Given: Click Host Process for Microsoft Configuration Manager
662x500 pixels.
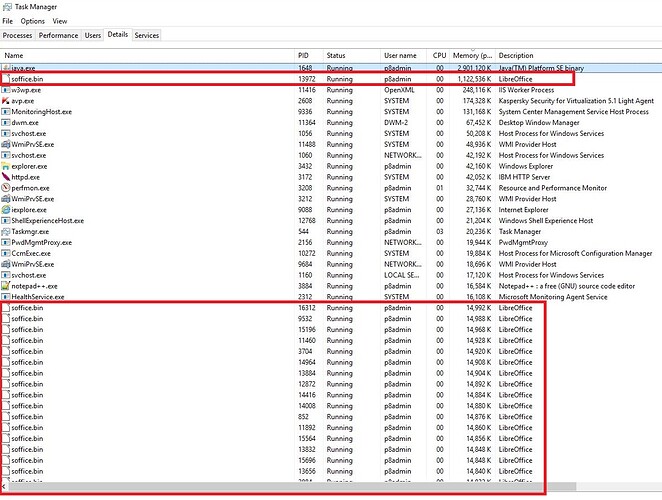Looking at the screenshot, I should pos(575,253).
